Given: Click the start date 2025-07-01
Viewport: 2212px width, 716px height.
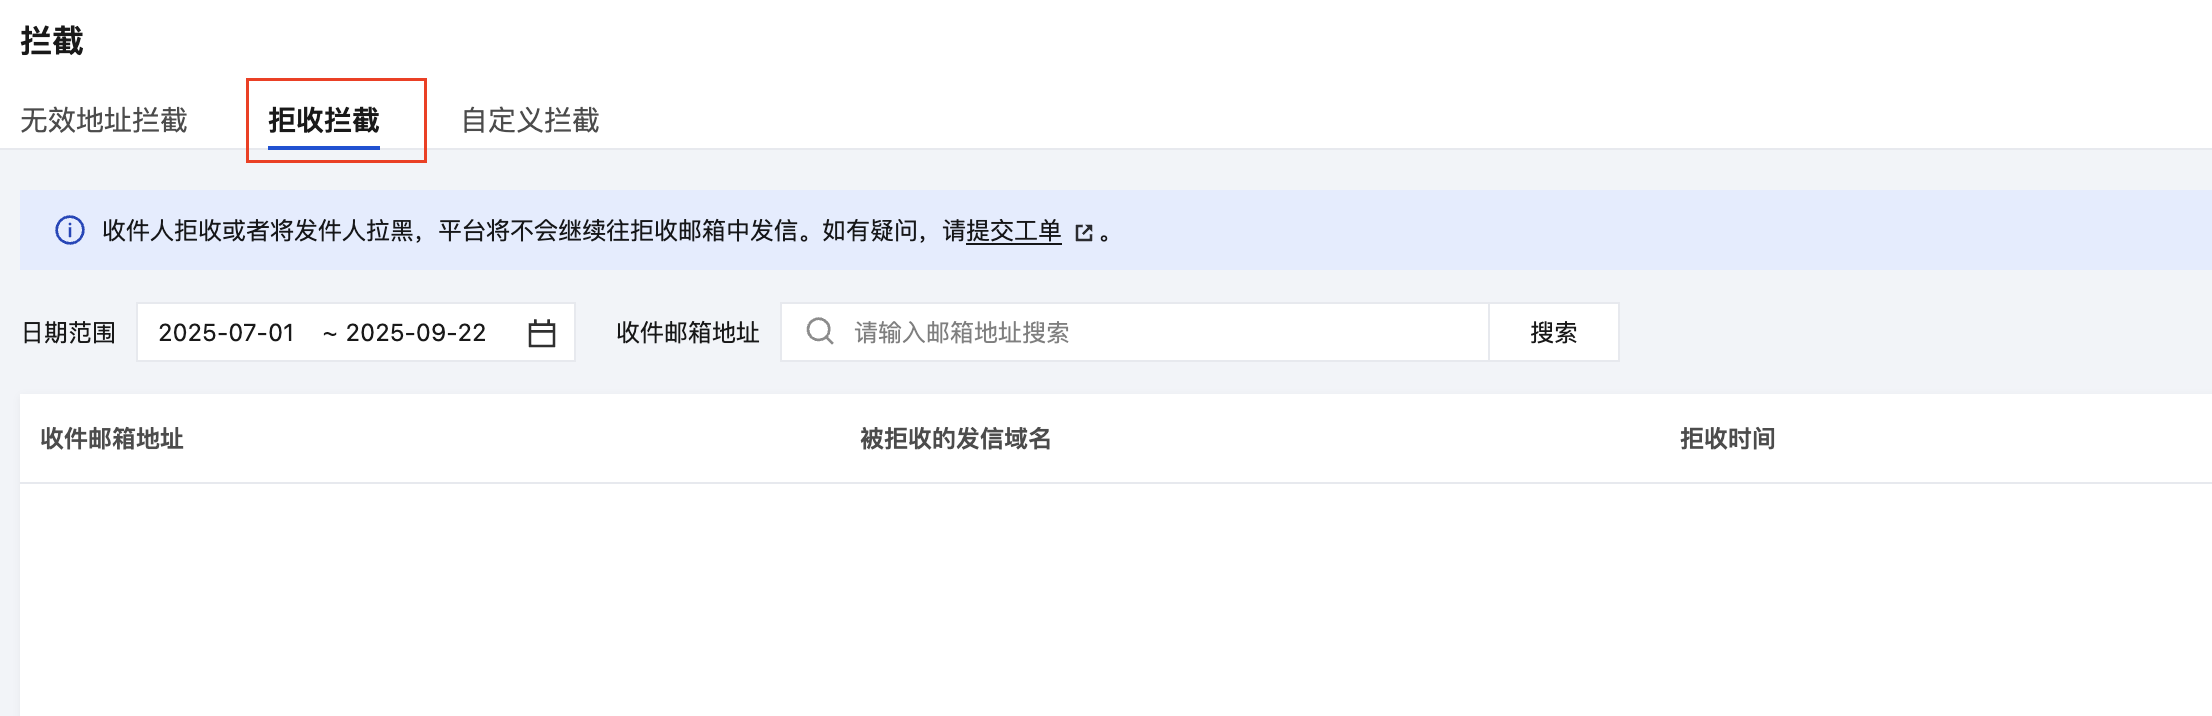Looking at the screenshot, I should [227, 333].
